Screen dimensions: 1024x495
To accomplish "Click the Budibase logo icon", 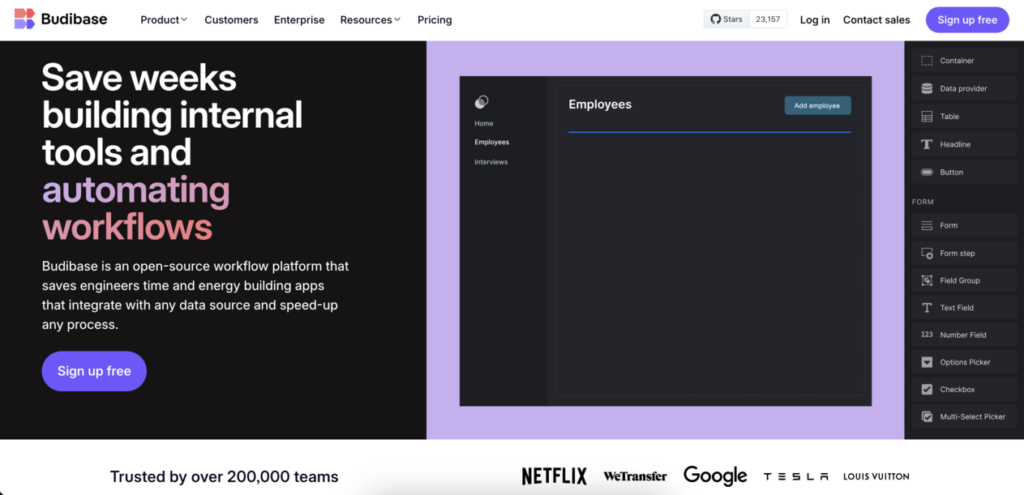I will point(24,19).
